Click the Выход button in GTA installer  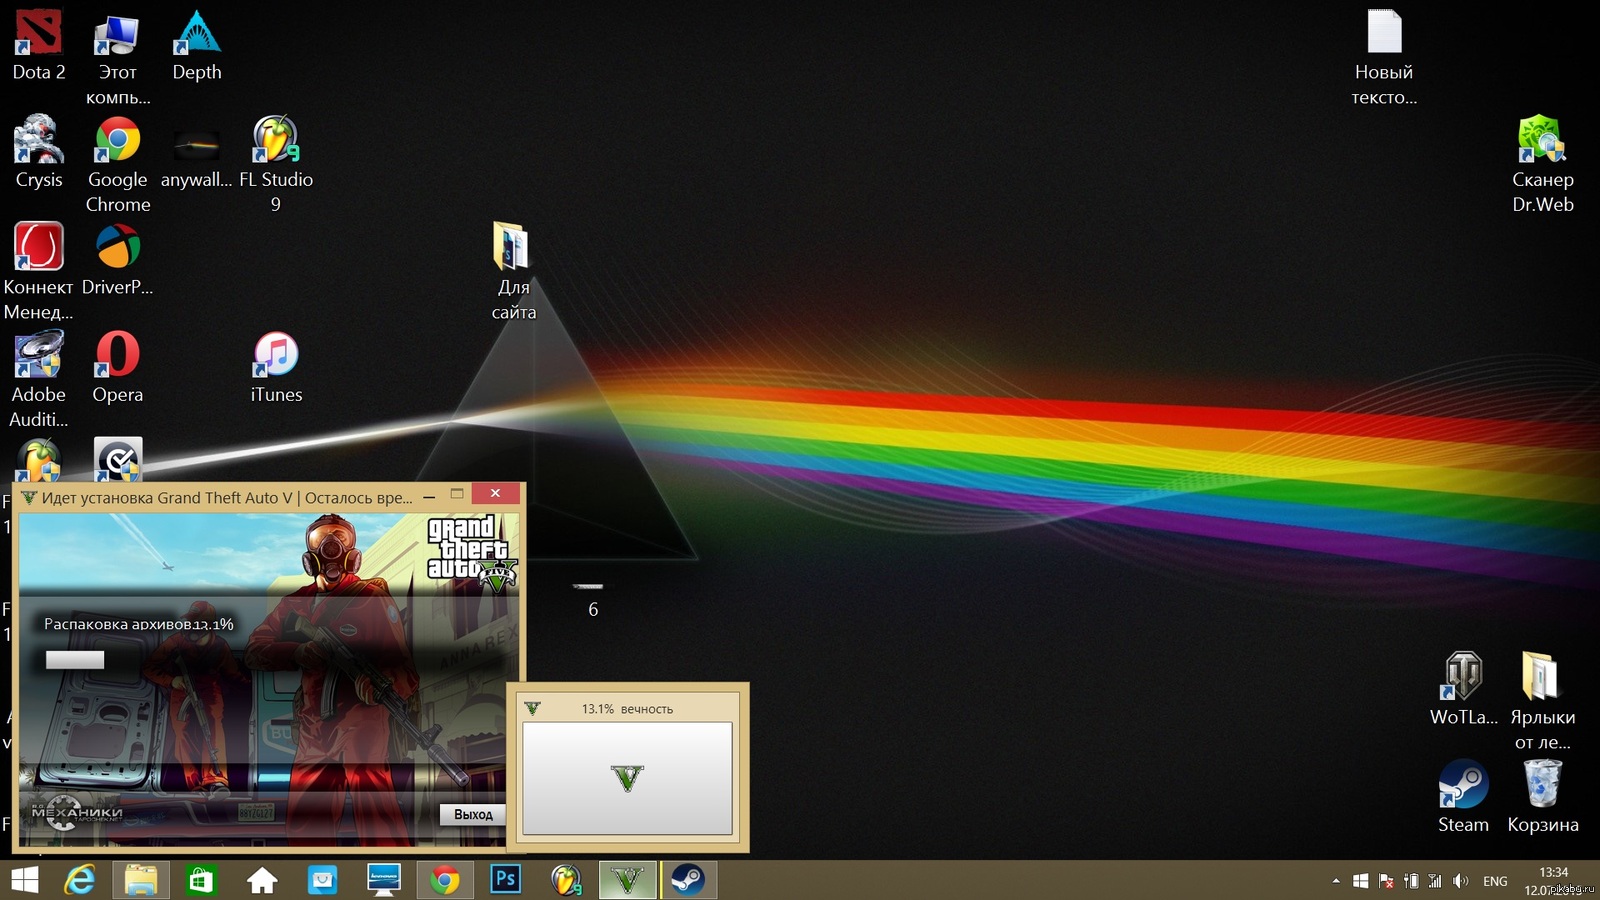tap(473, 814)
